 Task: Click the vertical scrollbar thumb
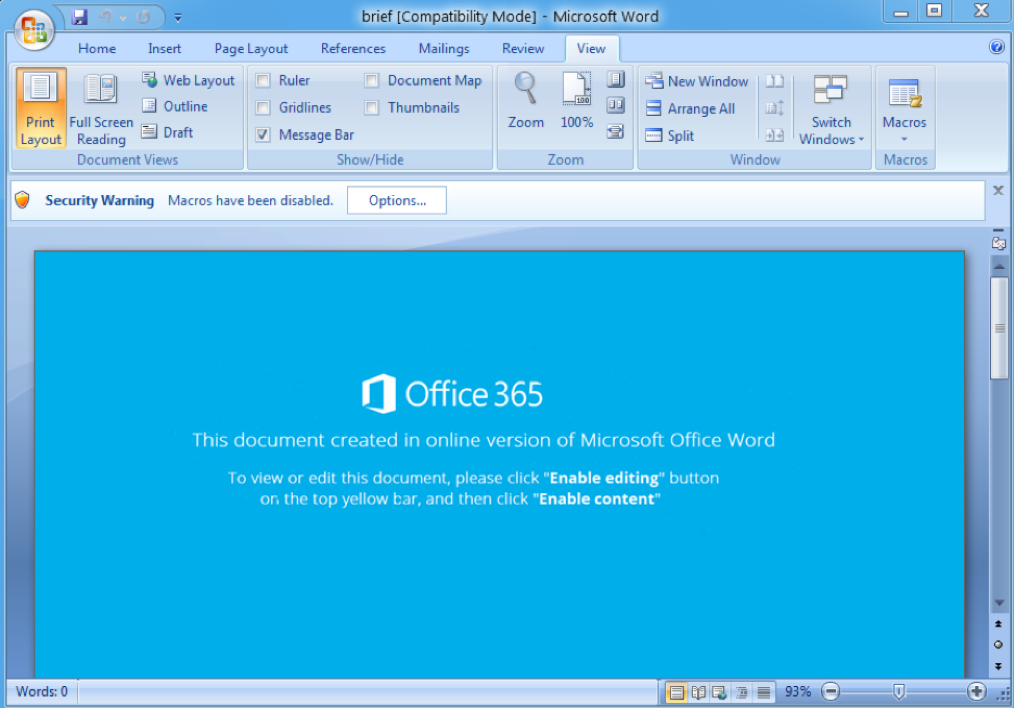pos(999,328)
